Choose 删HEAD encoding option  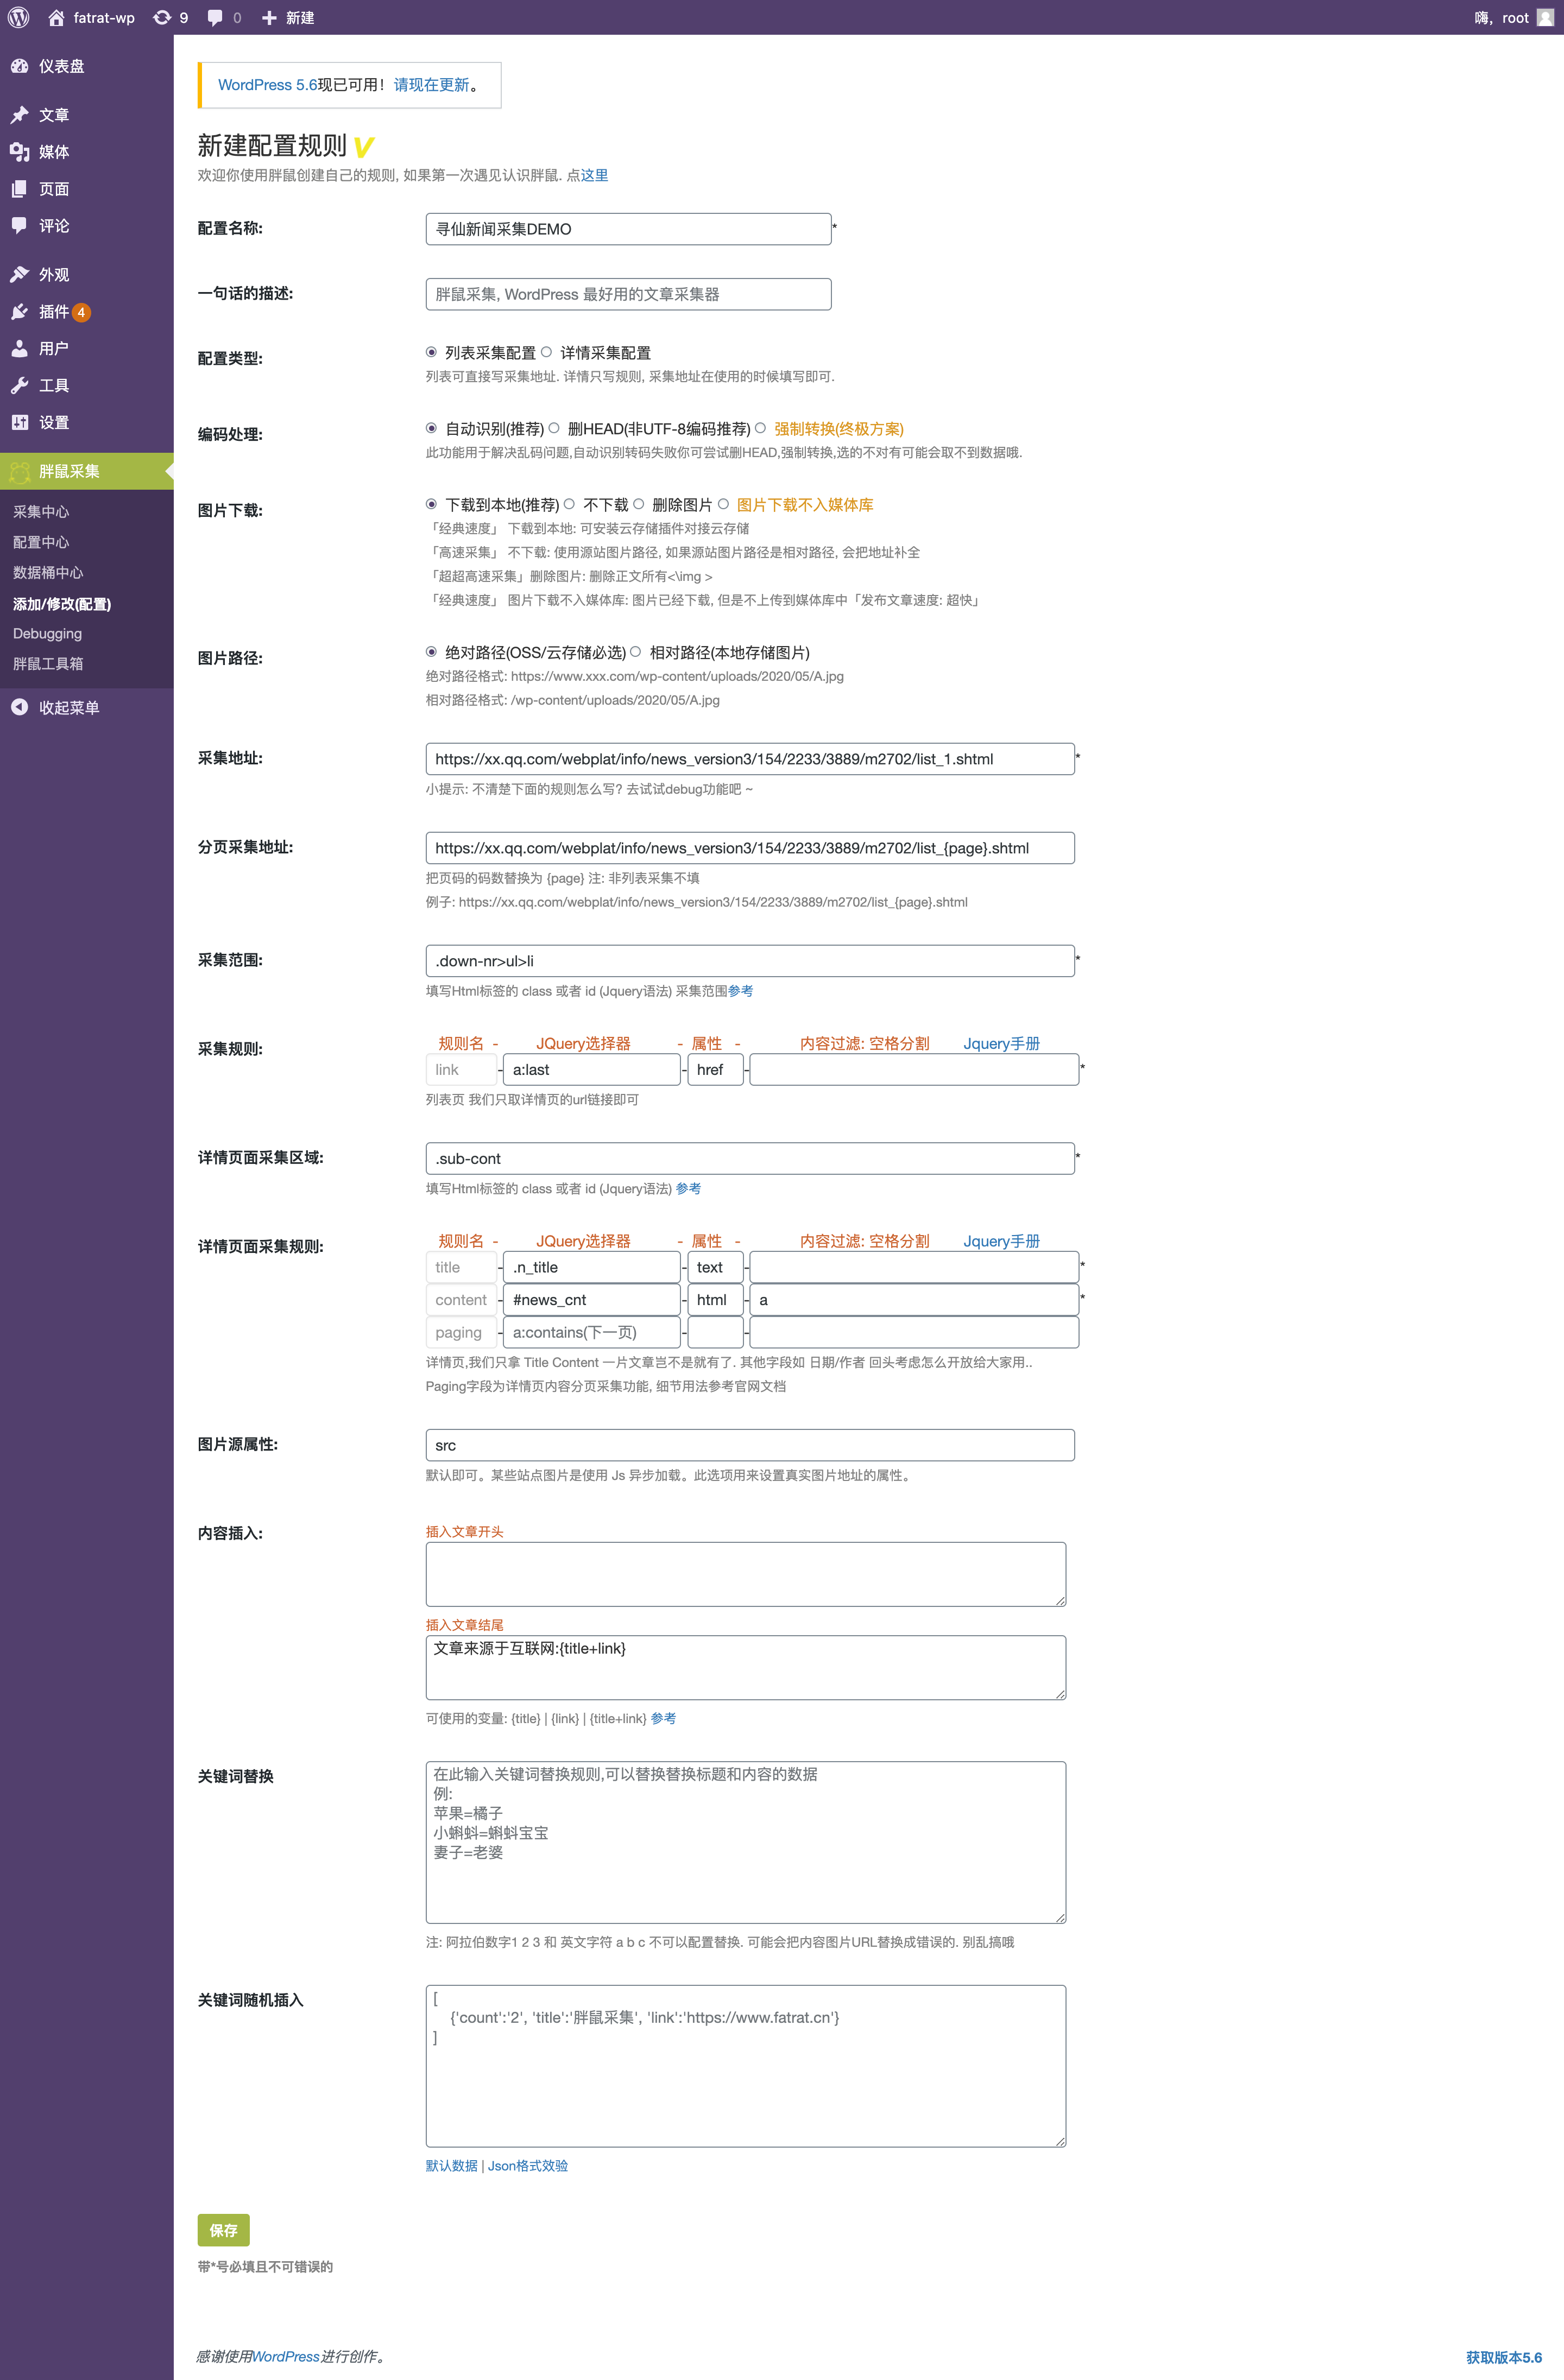coord(554,428)
